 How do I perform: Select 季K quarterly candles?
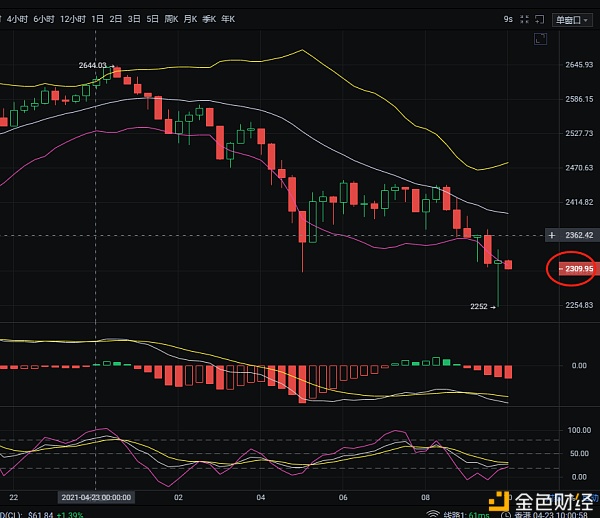pyautogui.click(x=212, y=19)
